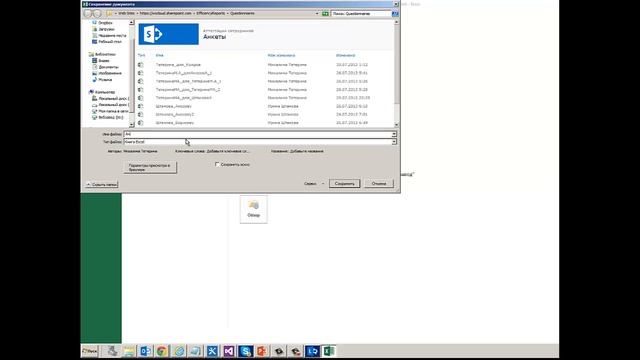Click the Questionnaires segment in the address path
Viewport: 640px width, 360px height.
242,13
